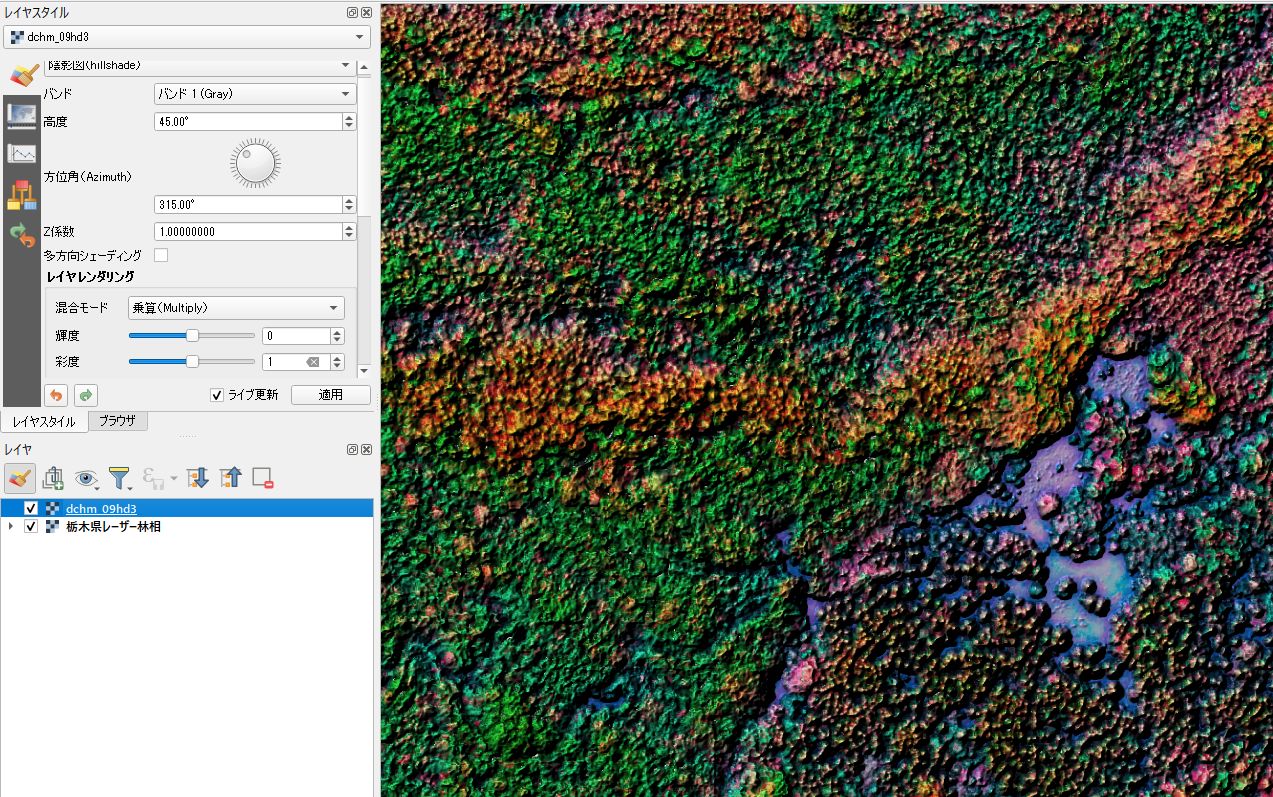Click the brightness (輝度) slider handle
Screen dimensions: 1273x797
pos(193,336)
